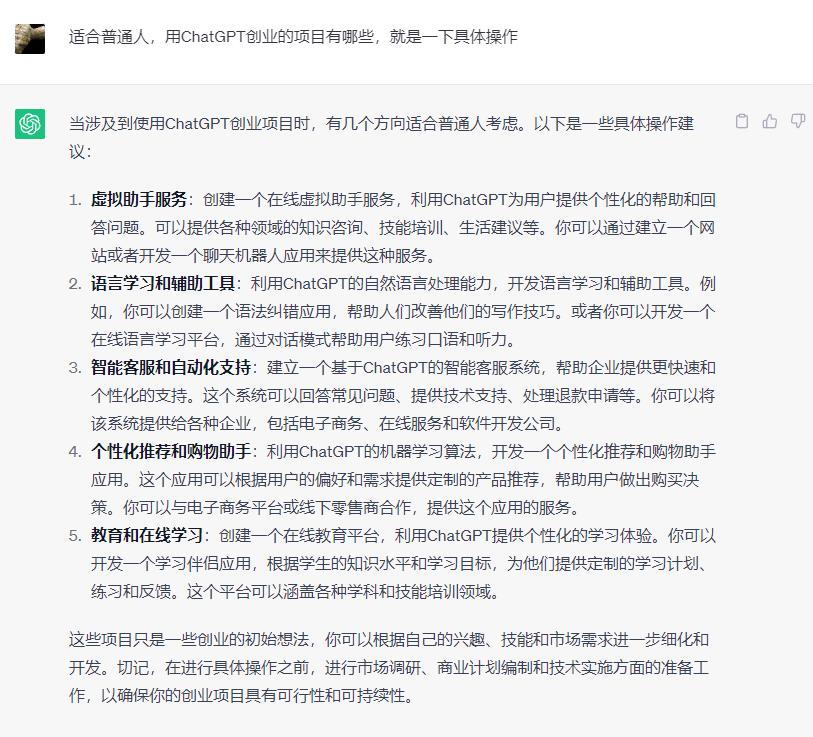Click the bold heading 教育和在线学习

(x=147, y=535)
